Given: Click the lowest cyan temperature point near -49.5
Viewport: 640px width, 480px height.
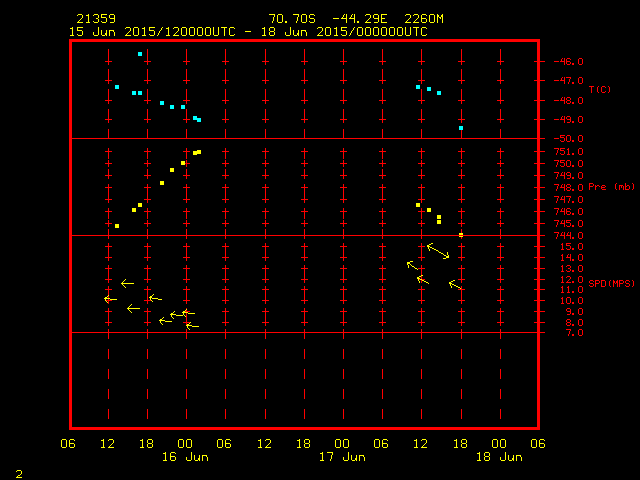Looking at the screenshot, I should [461, 128].
